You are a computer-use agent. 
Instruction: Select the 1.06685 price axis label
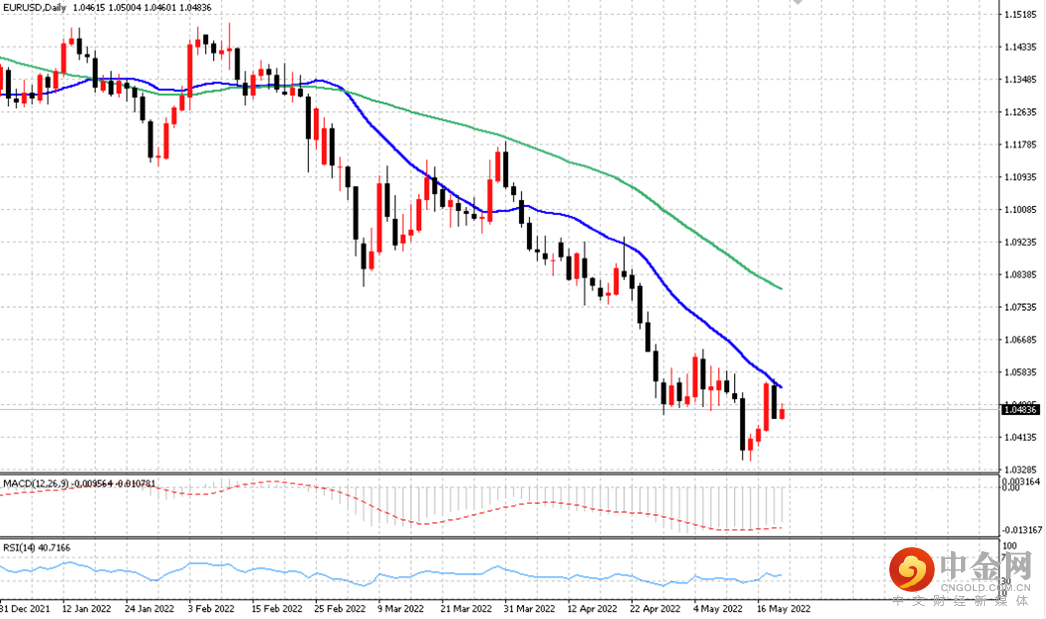coord(1021,340)
